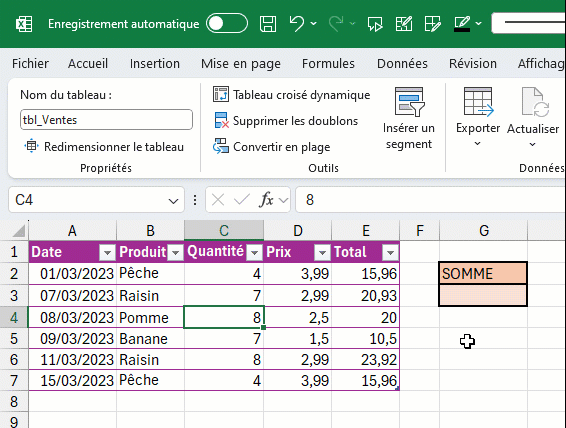Click Insérer un segment label
The image size is (566, 428).
409,136
